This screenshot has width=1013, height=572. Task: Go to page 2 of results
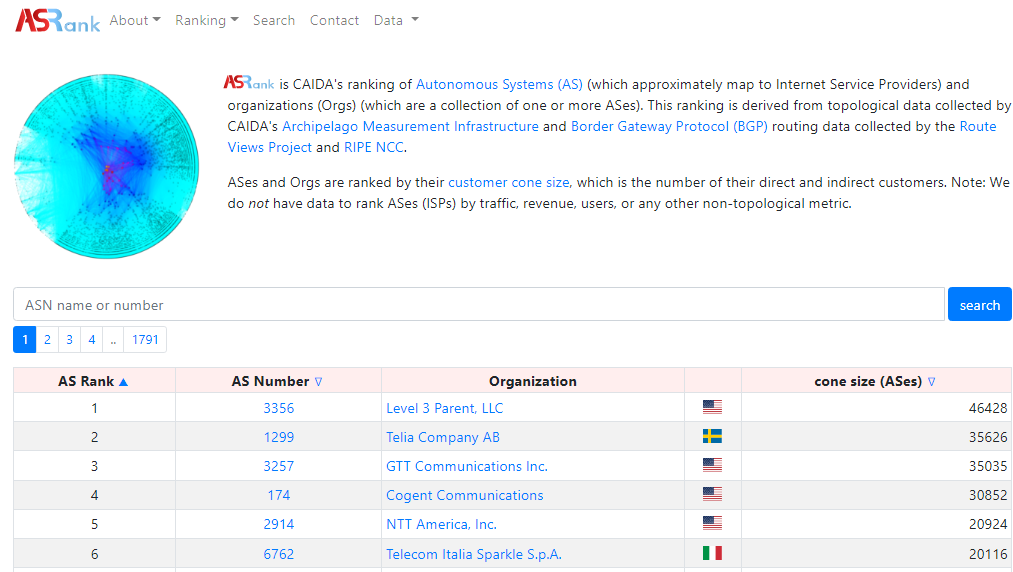click(47, 340)
